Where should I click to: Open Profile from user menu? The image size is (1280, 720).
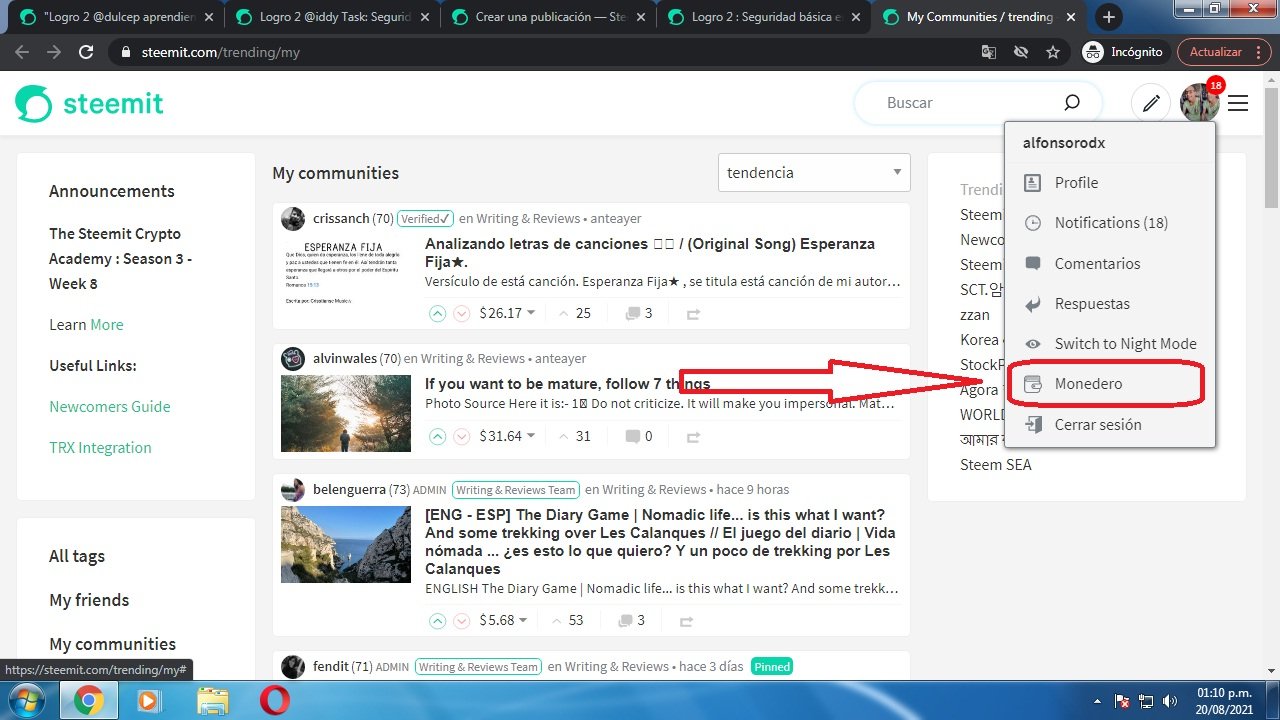[1110, 183]
